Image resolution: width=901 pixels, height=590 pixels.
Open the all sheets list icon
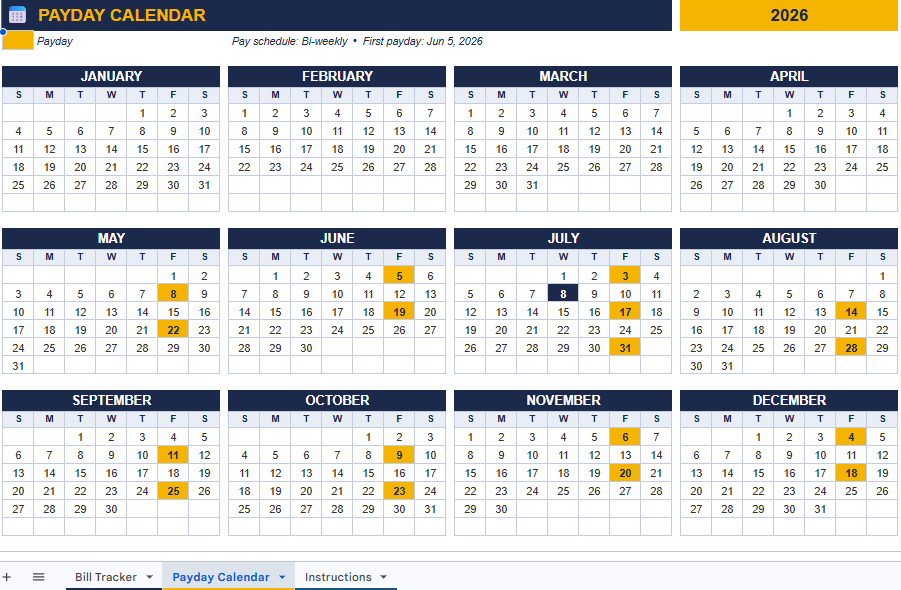[x=38, y=577]
